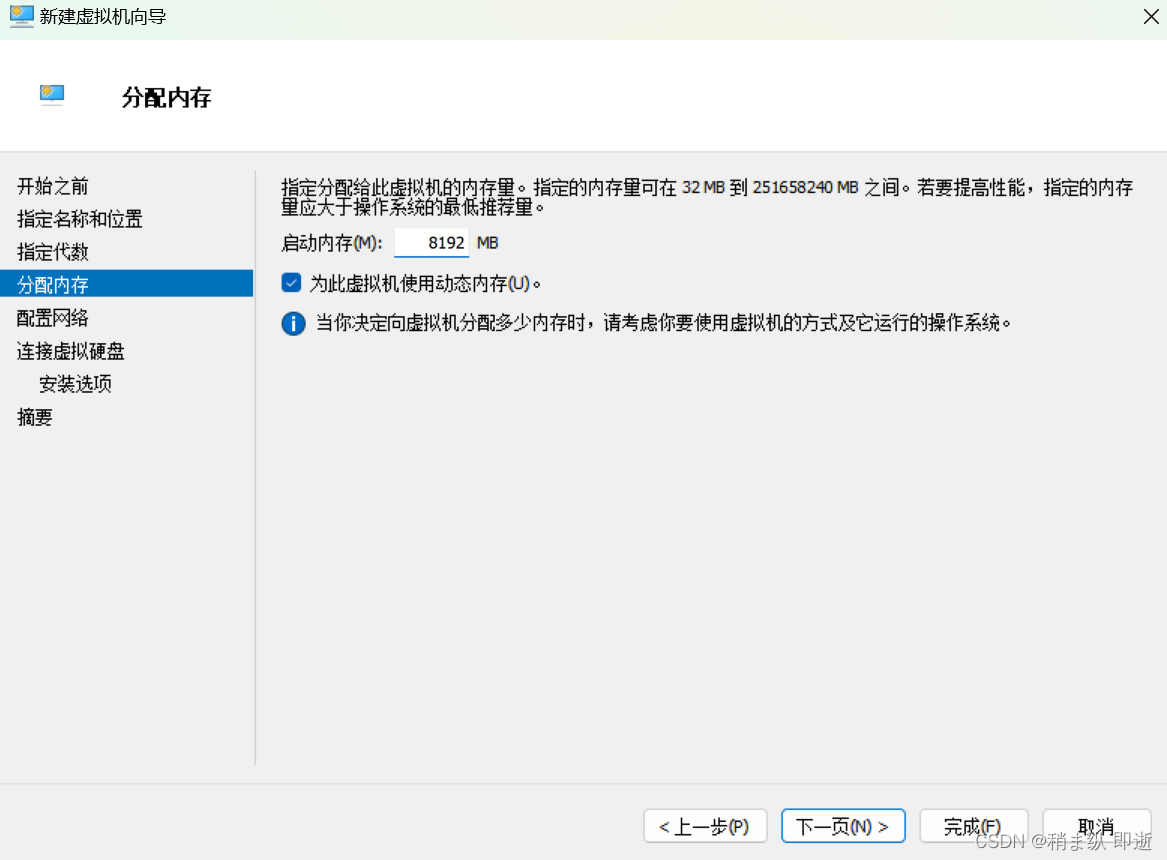
Task: Select the 8192 value in memory box
Action: [x=445, y=242]
